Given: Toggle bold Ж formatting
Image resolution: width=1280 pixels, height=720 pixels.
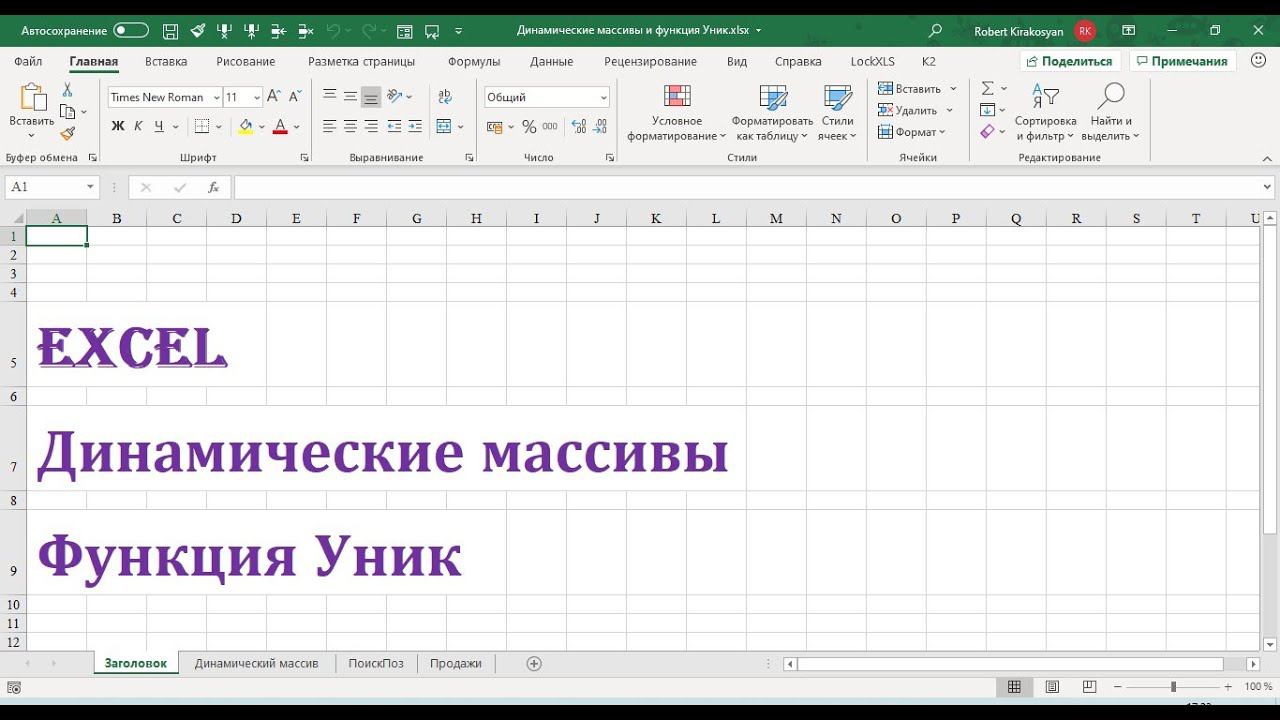Looking at the screenshot, I should [x=117, y=126].
